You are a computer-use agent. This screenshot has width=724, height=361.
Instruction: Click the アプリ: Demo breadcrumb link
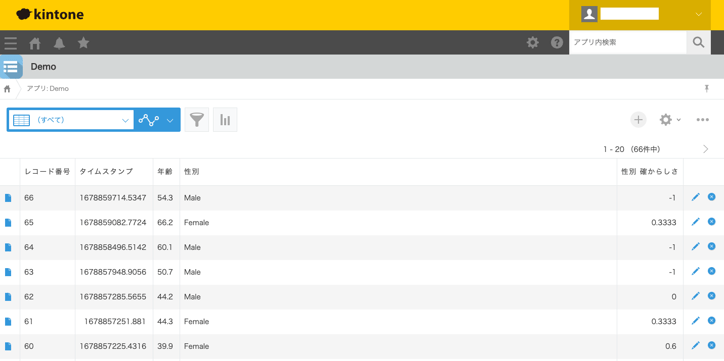48,89
